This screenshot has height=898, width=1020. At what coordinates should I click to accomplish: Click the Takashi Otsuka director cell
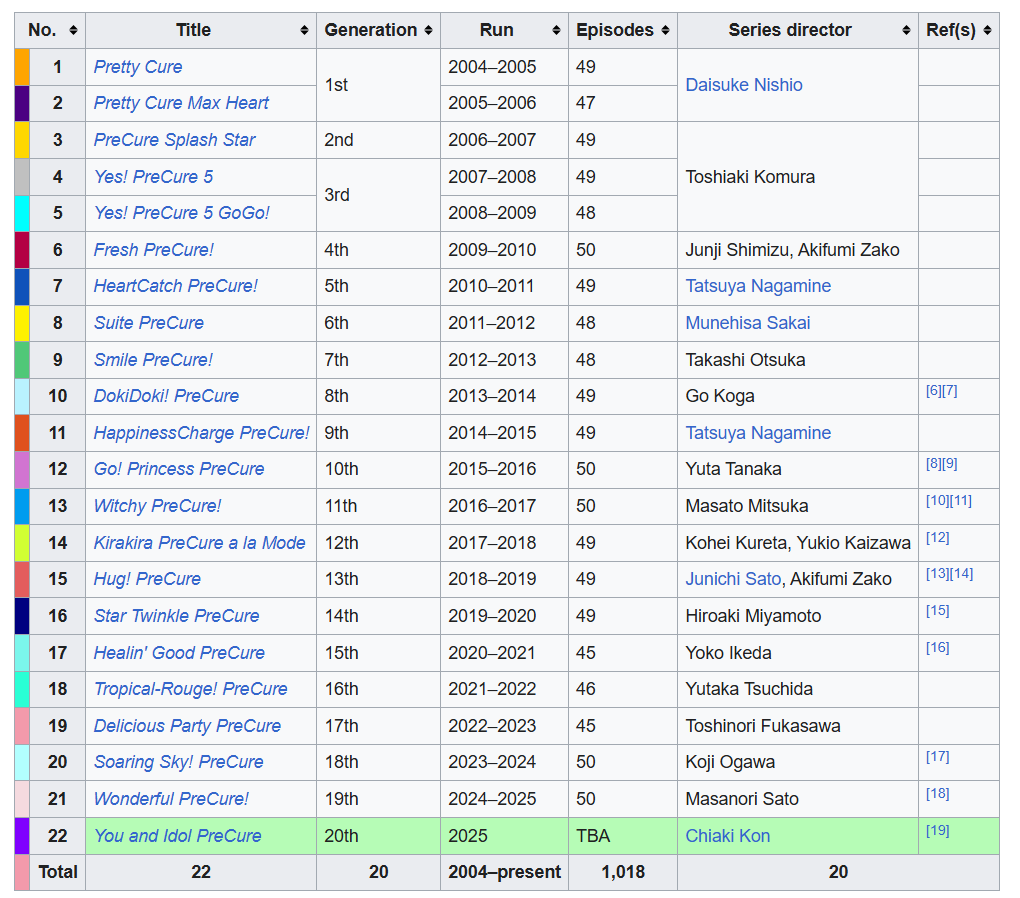pos(798,360)
